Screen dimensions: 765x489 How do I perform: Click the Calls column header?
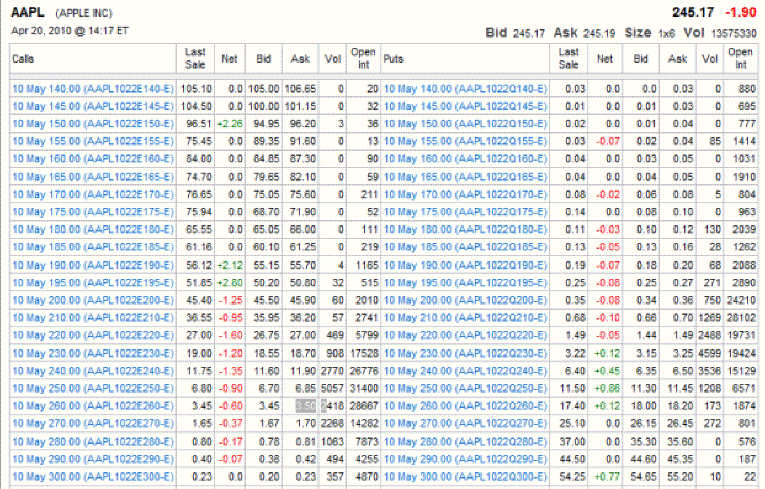tap(23, 59)
